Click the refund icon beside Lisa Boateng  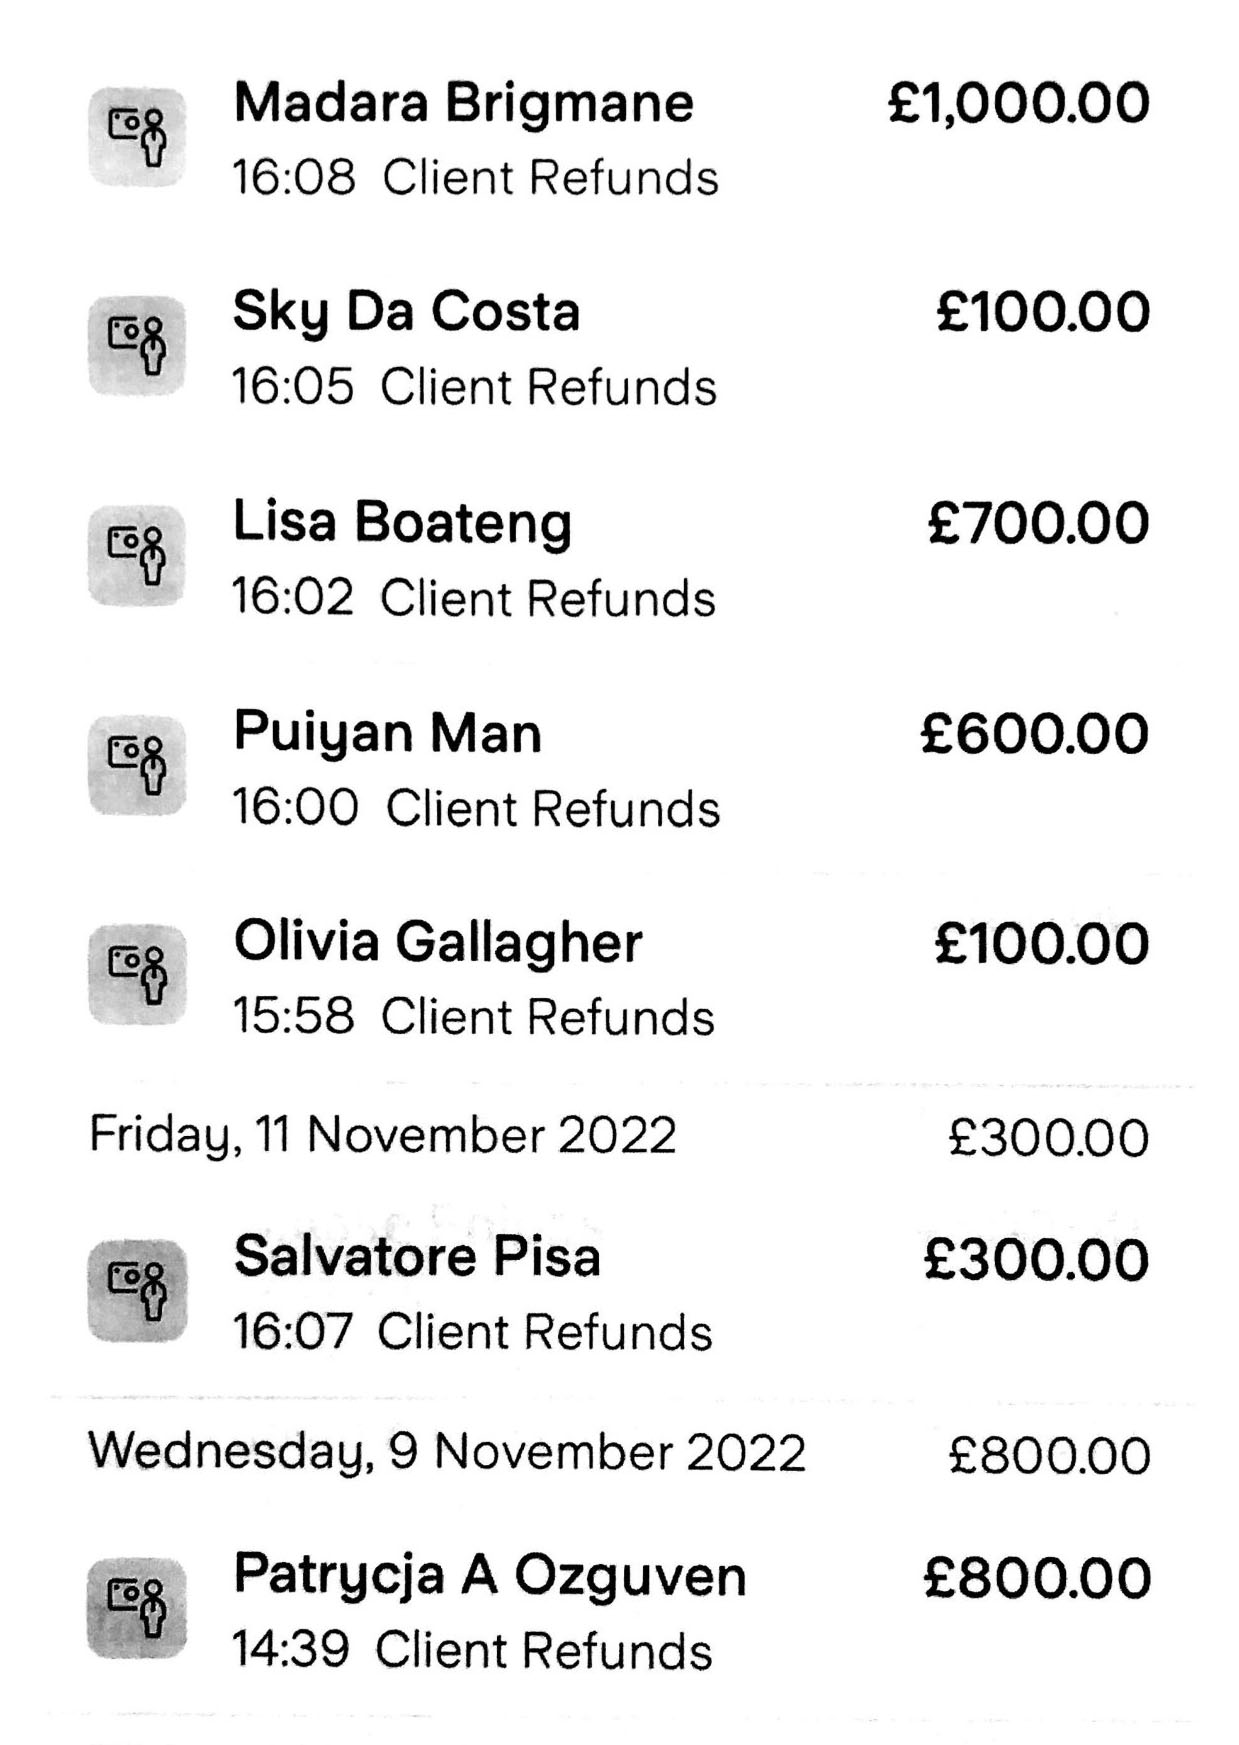[137, 556]
